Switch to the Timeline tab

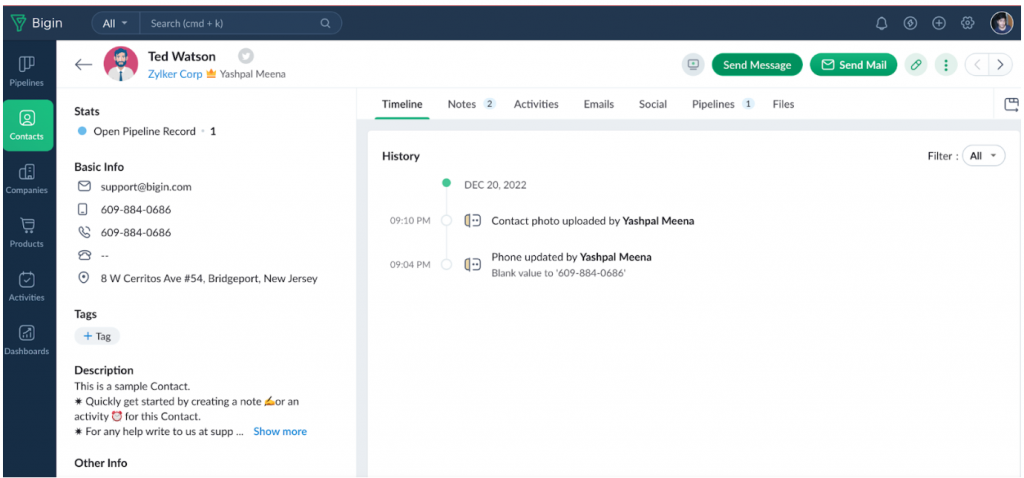tap(402, 104)
